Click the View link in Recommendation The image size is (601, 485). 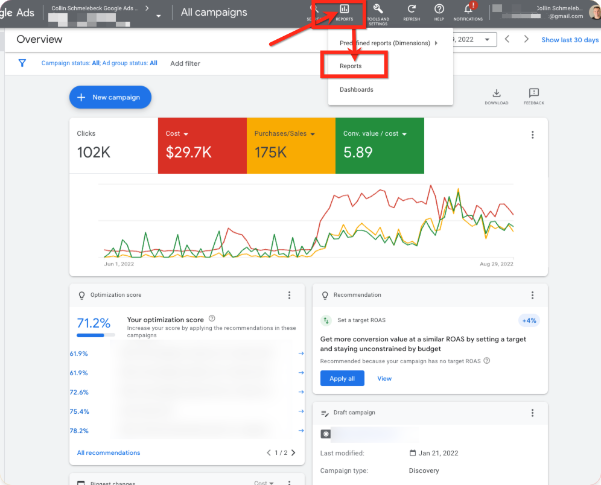pos(384,379)
